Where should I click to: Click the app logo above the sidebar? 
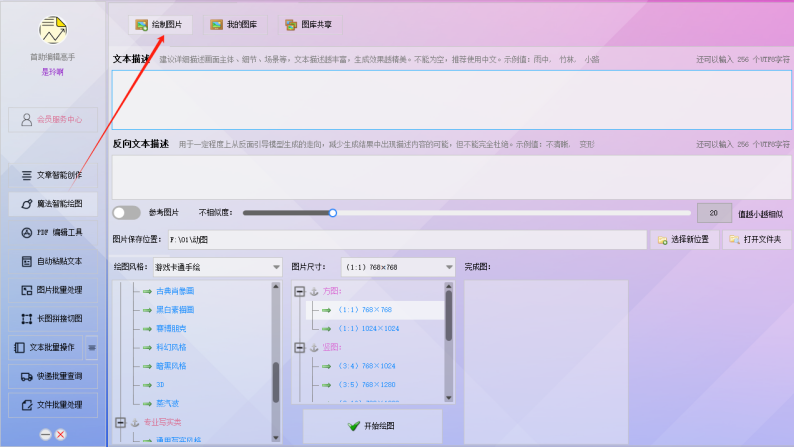(53, 30)
